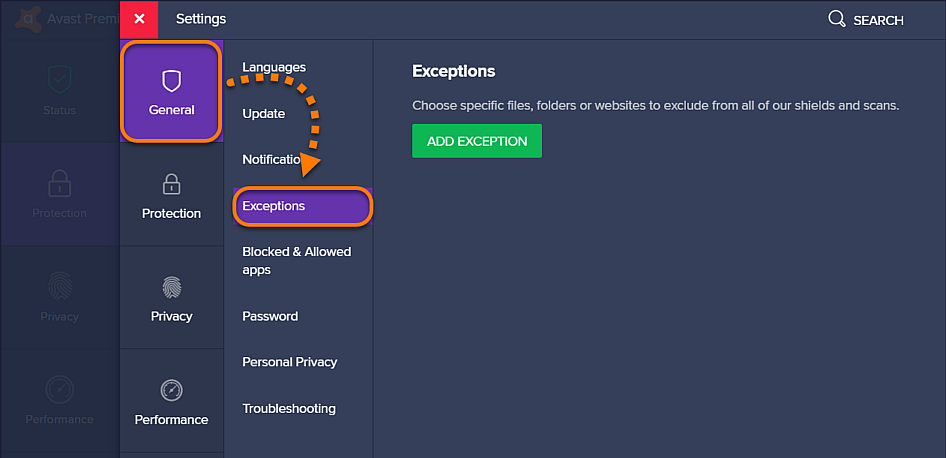946x458 pixels.
Task: Open Blocked & Allowed apps
Action: (297, 261)
